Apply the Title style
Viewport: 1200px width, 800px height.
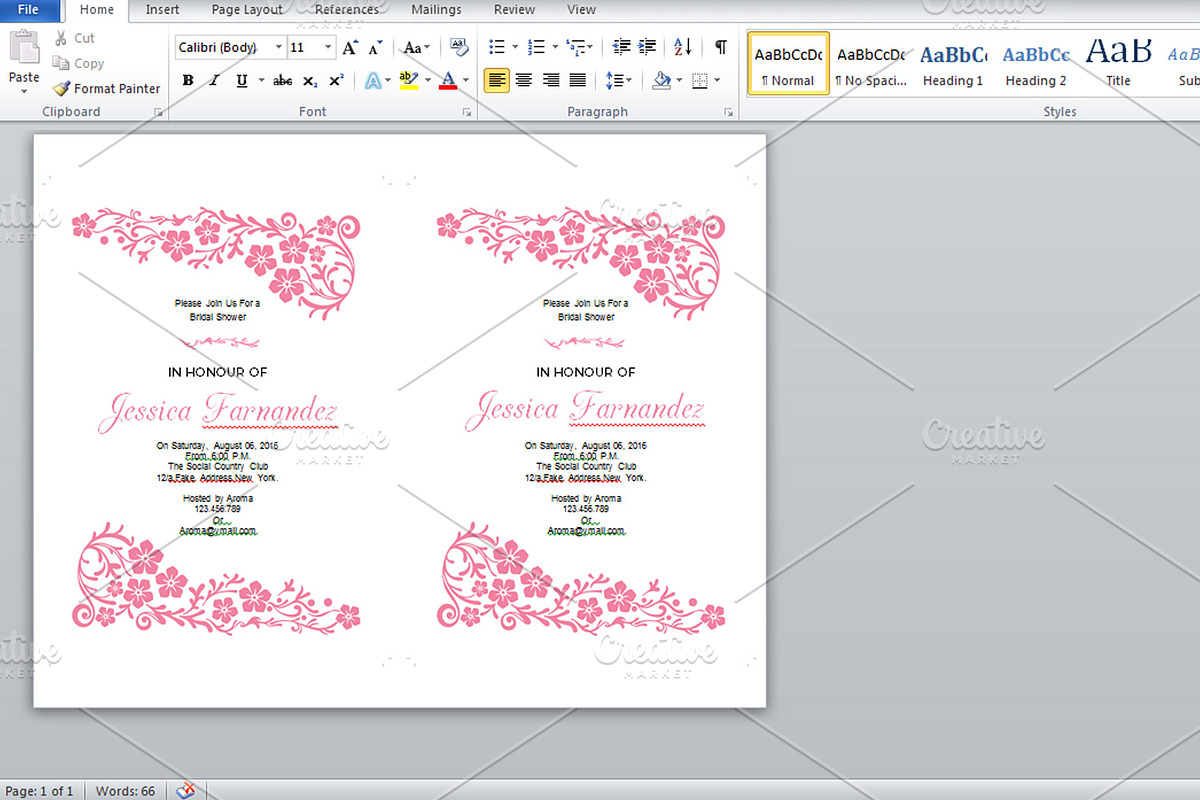[x=1118, y=63]
